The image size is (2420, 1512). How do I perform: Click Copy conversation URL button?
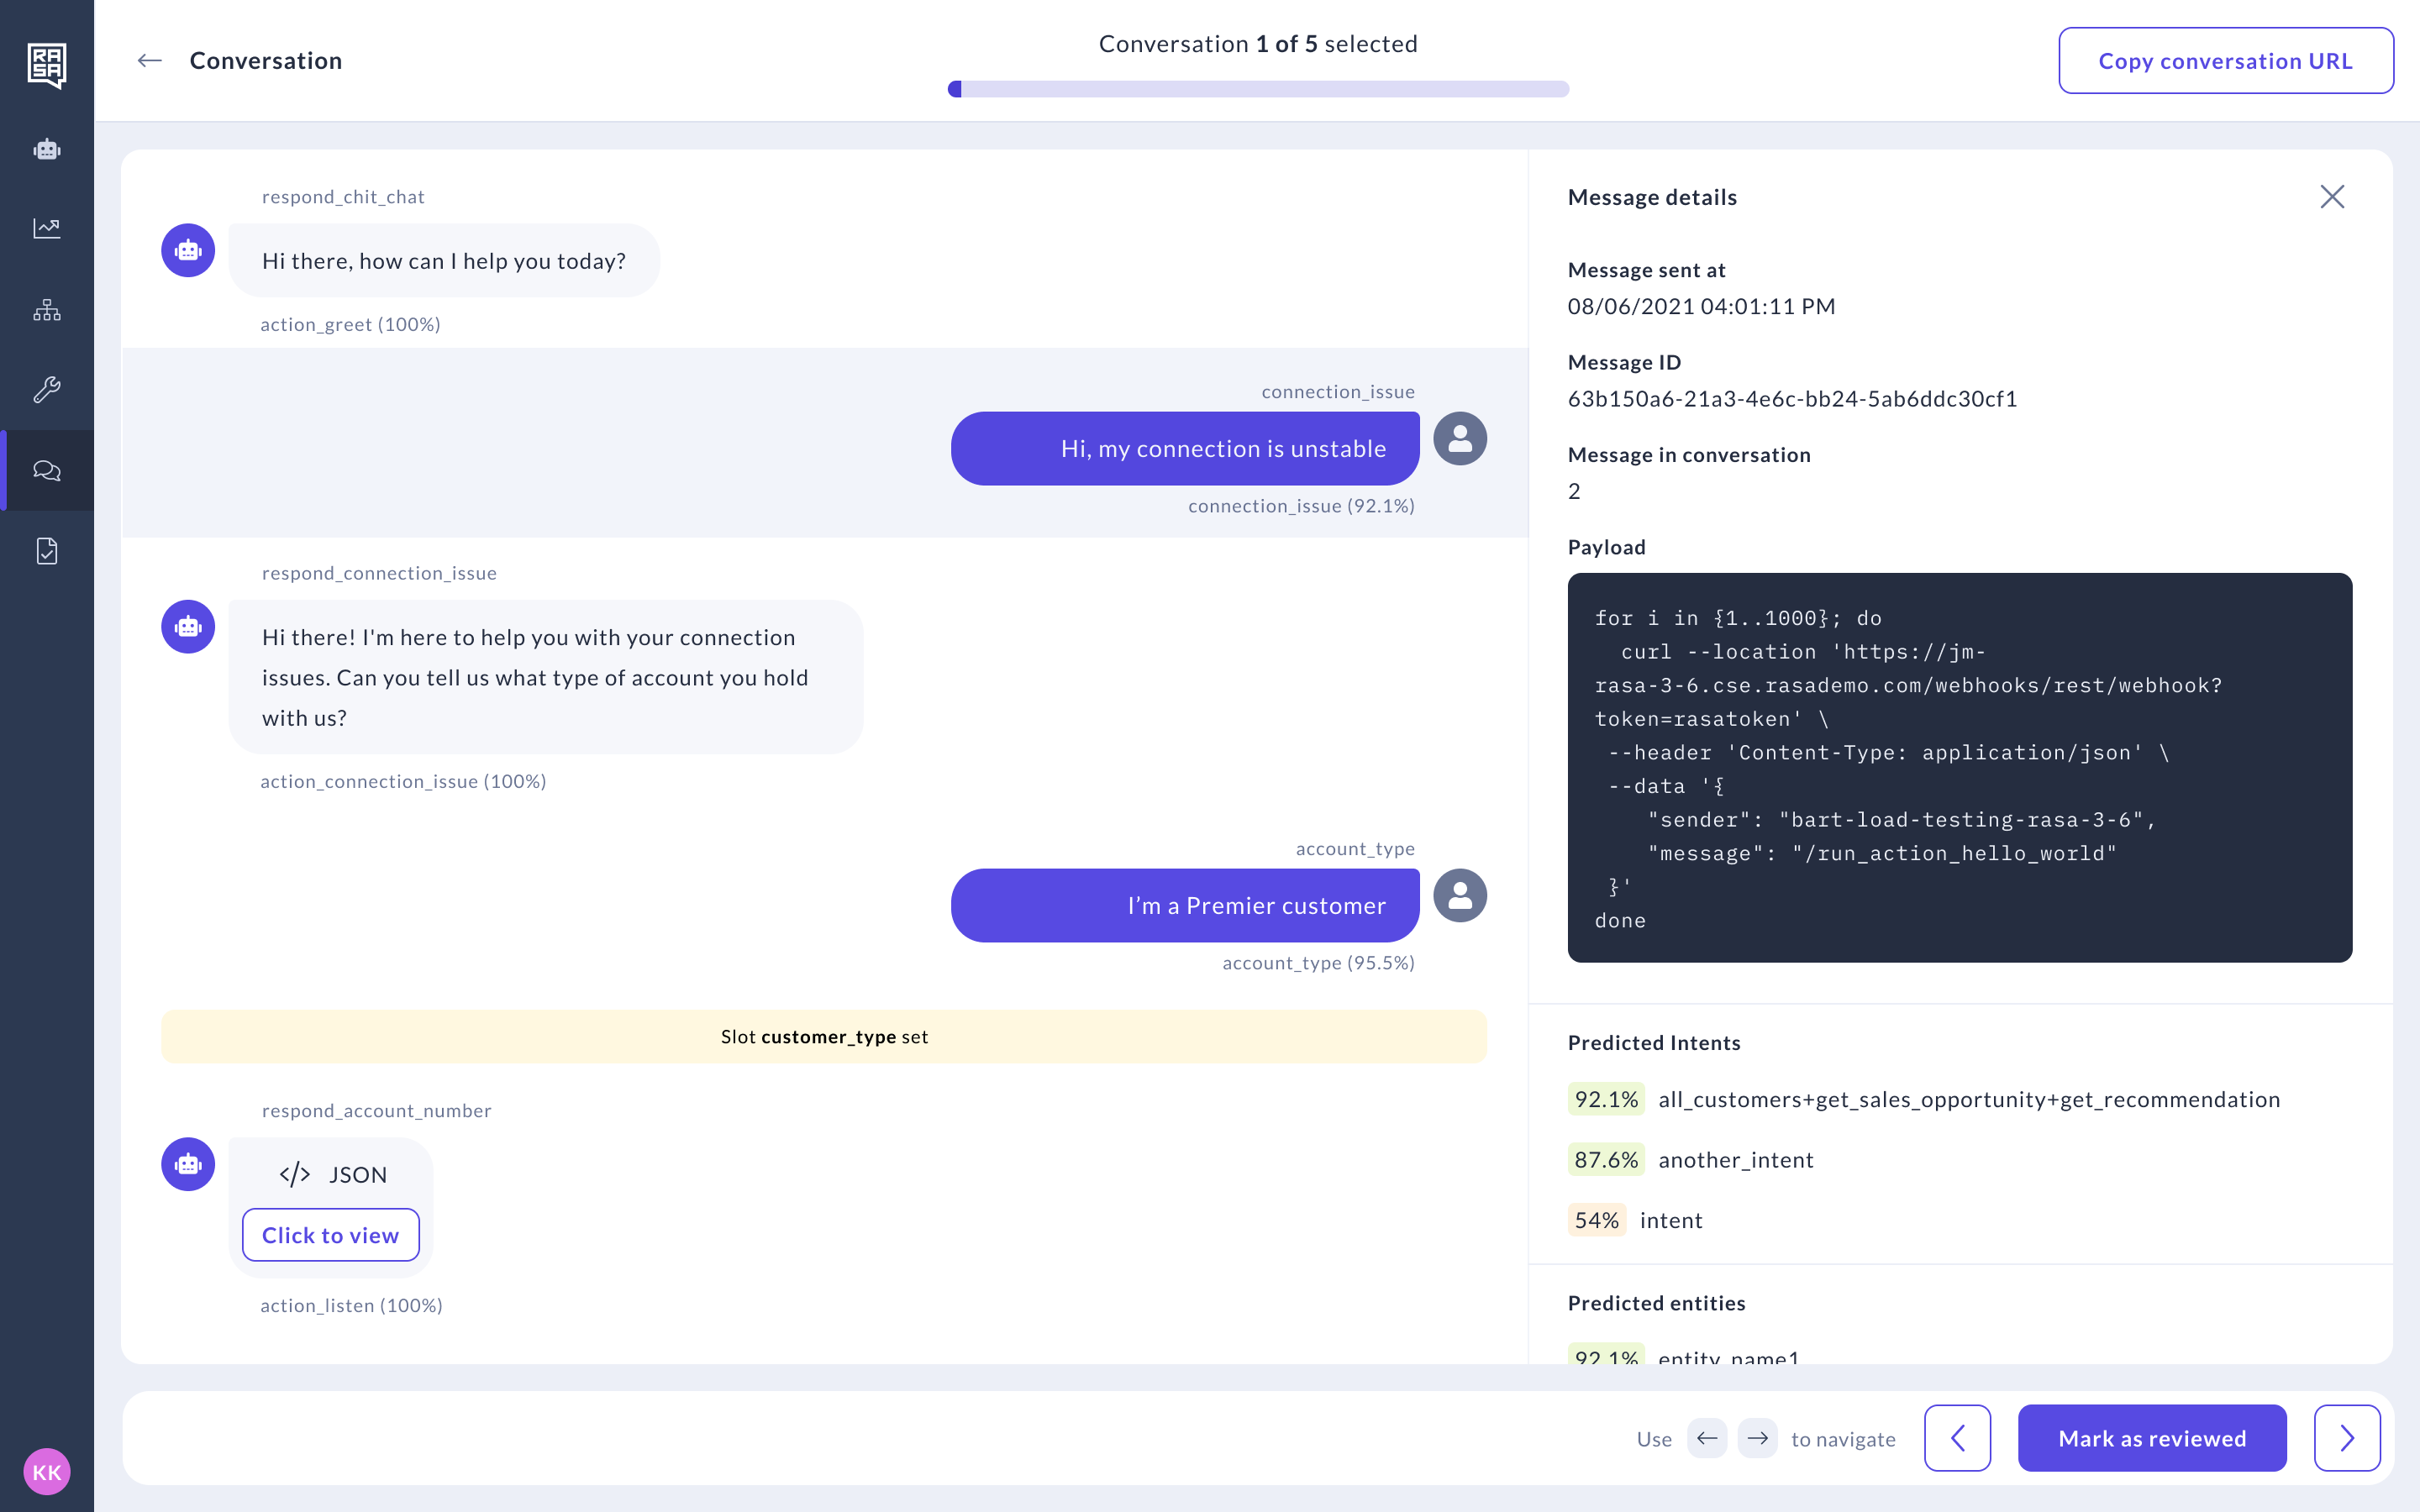coord(2225,61)
